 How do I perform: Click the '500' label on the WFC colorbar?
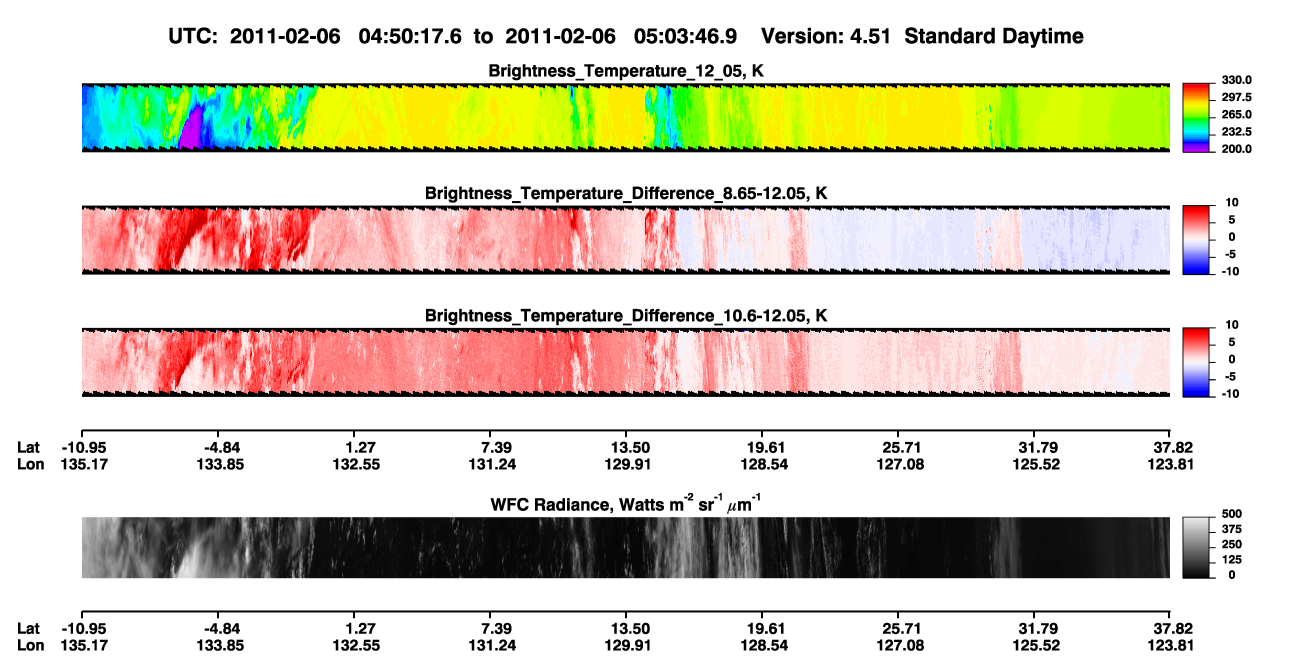[1230, 514]
